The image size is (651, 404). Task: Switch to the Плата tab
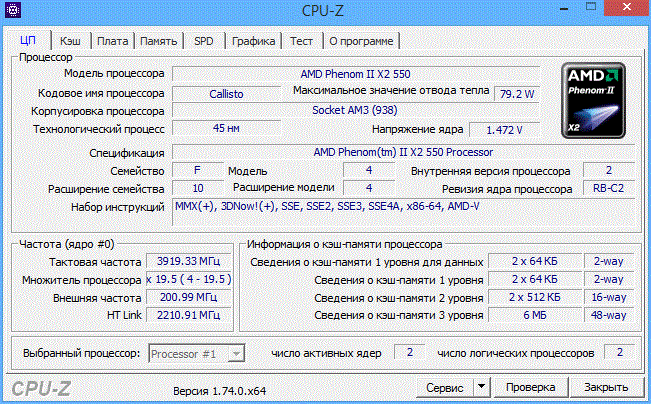pyautogui.click(x=113, y=41)
